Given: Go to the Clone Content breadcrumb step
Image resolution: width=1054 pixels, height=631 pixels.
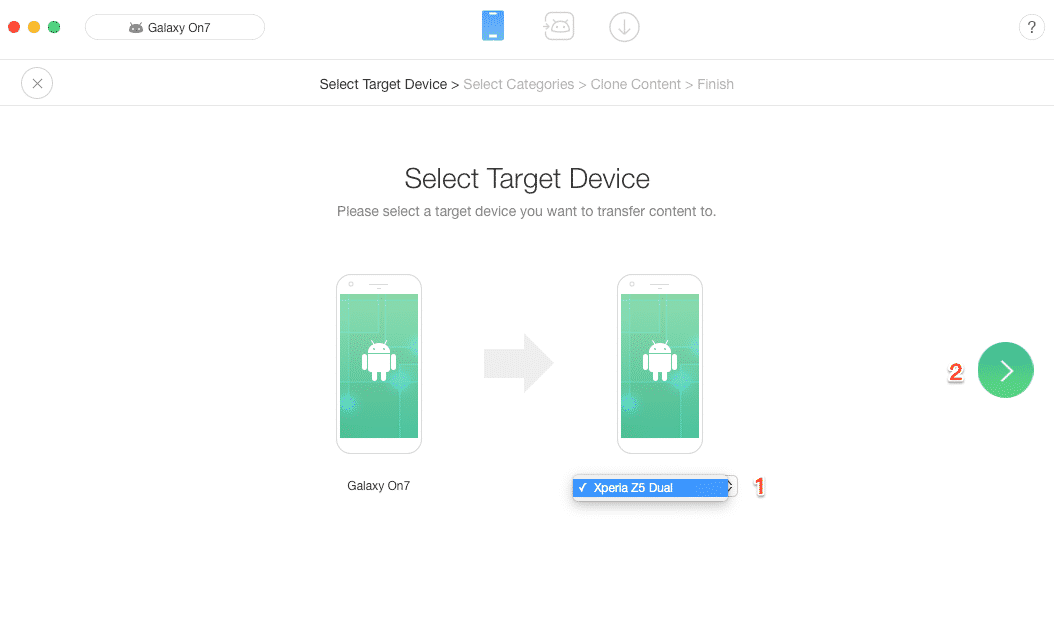Looking at the screenshot, I should pyautogui.click(x=635, y=84).
